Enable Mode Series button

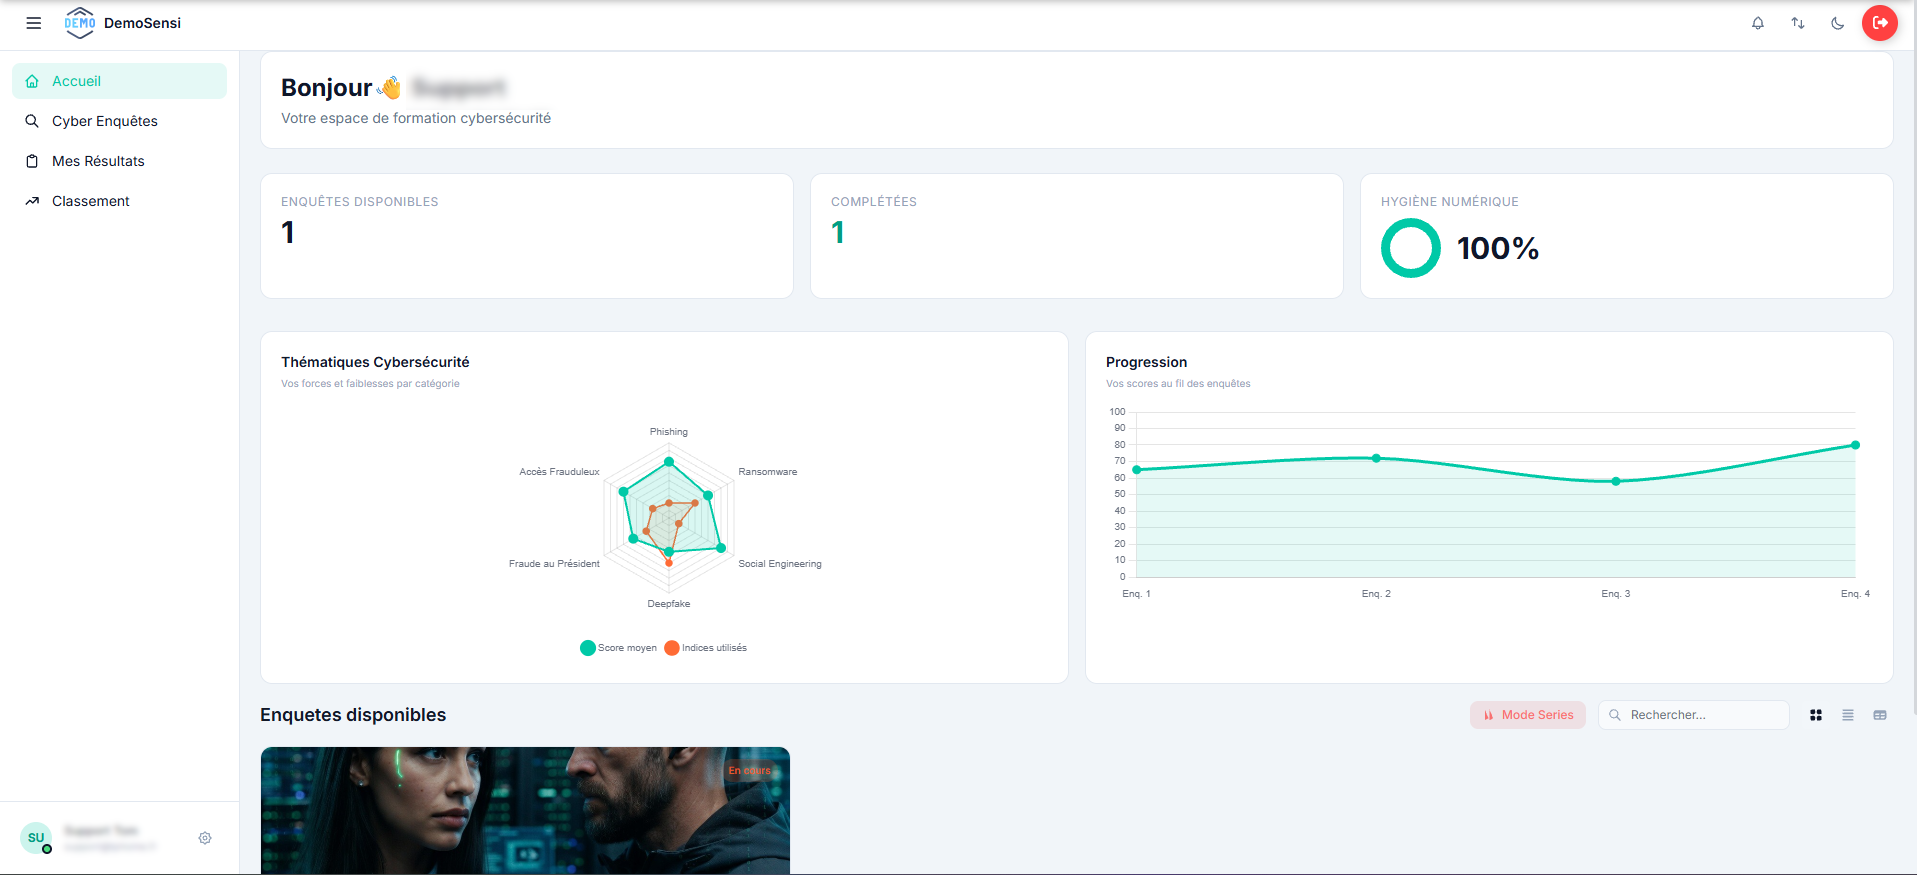point(1527,715)
